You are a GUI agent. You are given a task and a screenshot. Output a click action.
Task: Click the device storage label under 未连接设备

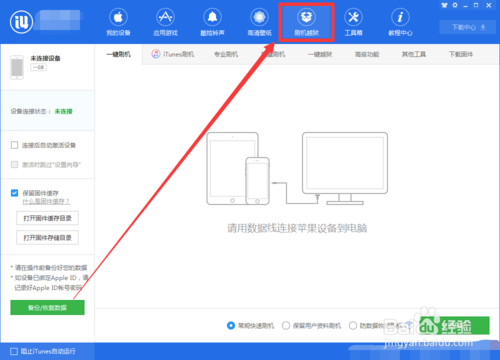point(38,67)
